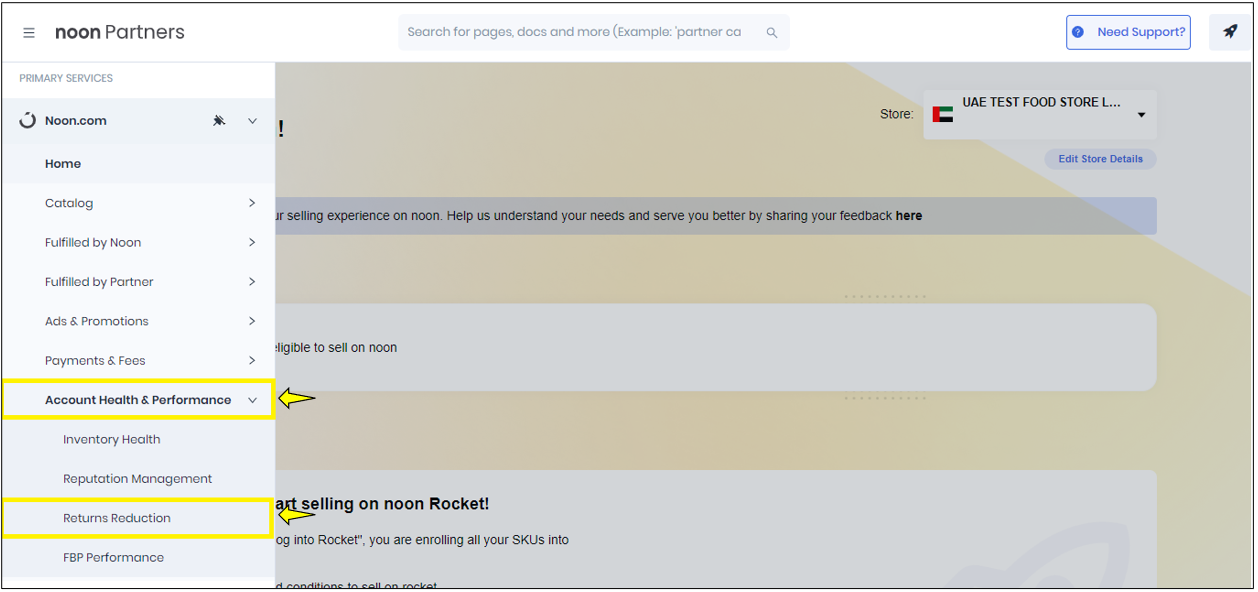Expand the Catalog submenu arrow
Screen dimensions: 1258x592
(x=252, y=203)
